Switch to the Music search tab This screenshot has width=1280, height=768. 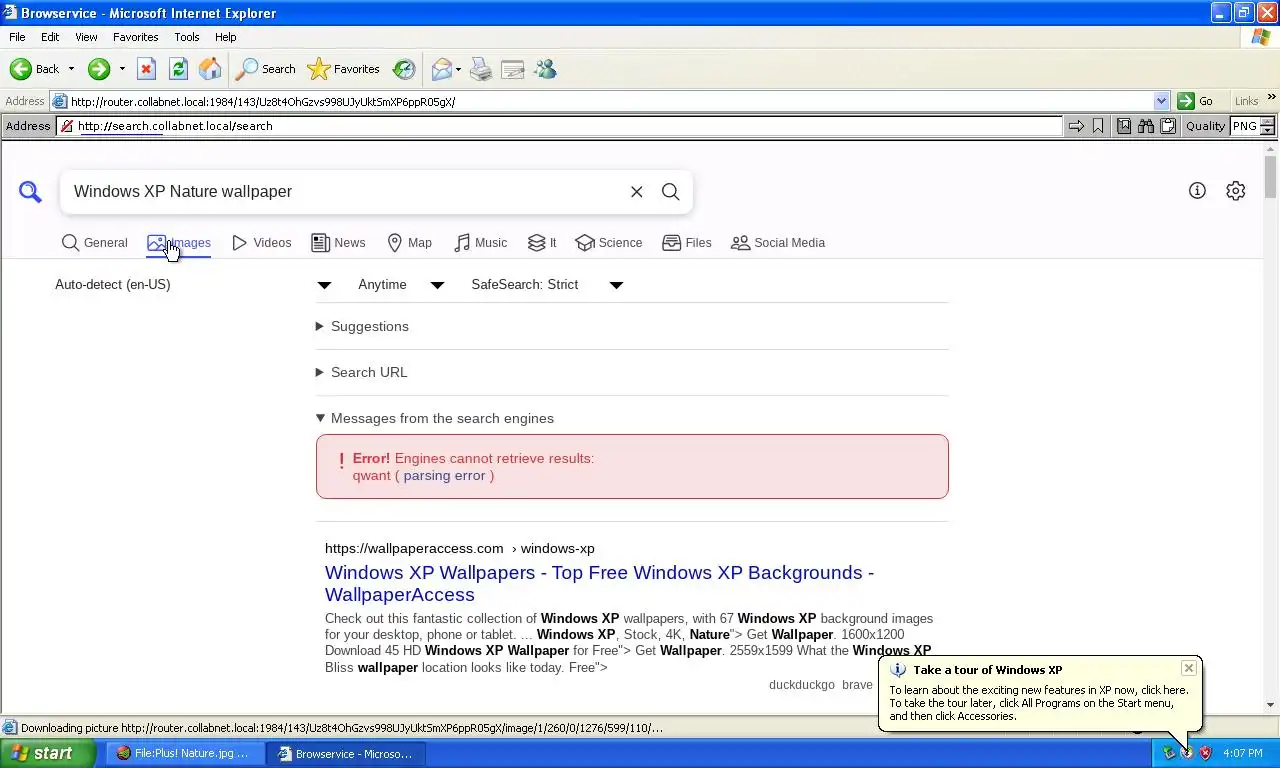pos(480,243)
